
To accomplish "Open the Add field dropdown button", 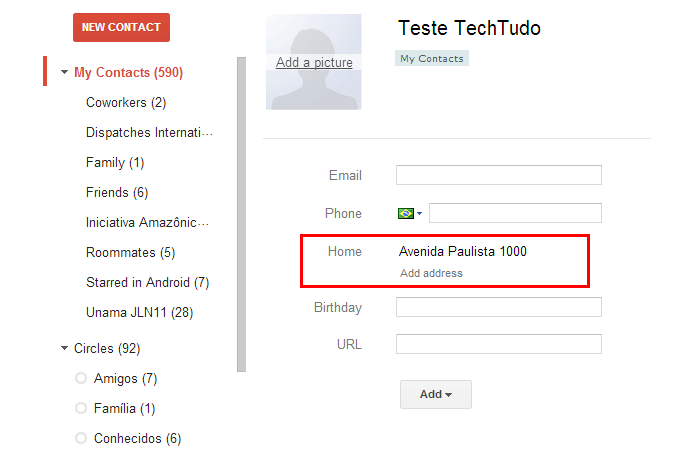I will pos(436,394).
